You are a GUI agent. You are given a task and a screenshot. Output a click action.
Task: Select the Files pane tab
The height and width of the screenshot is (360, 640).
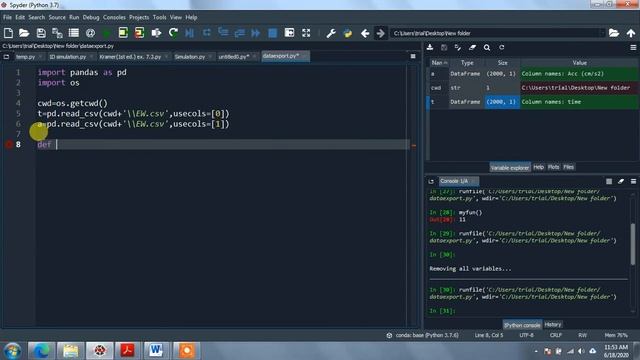pyautogui.click(x=569, y=167)
